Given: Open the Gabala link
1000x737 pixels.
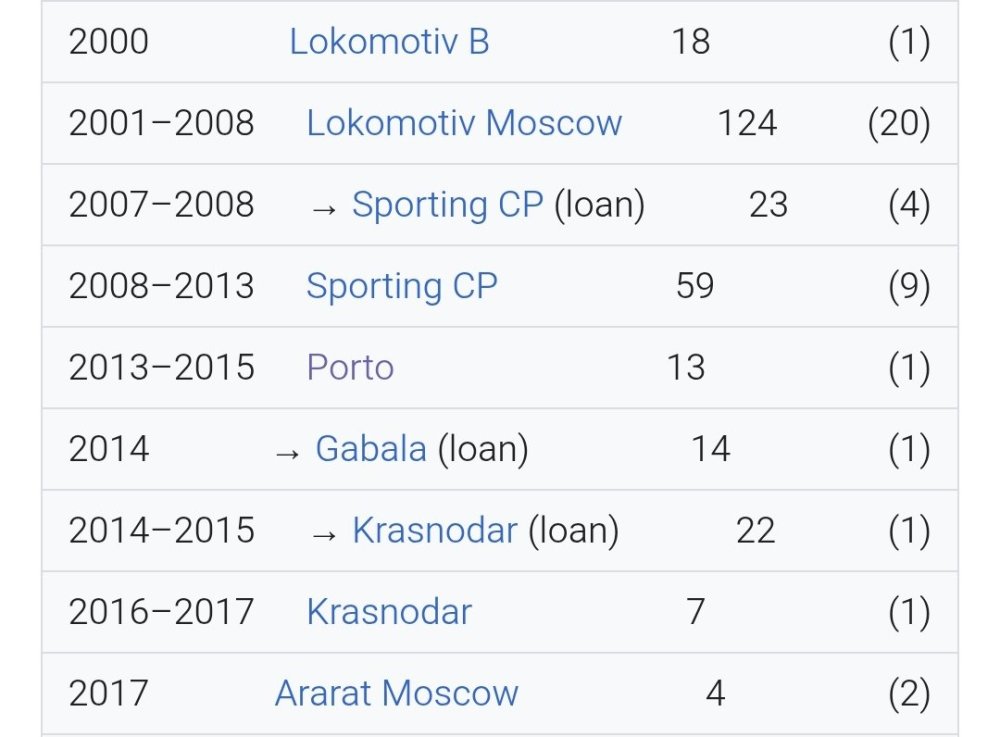Looking at the screenshot, I should pos(371,449).
